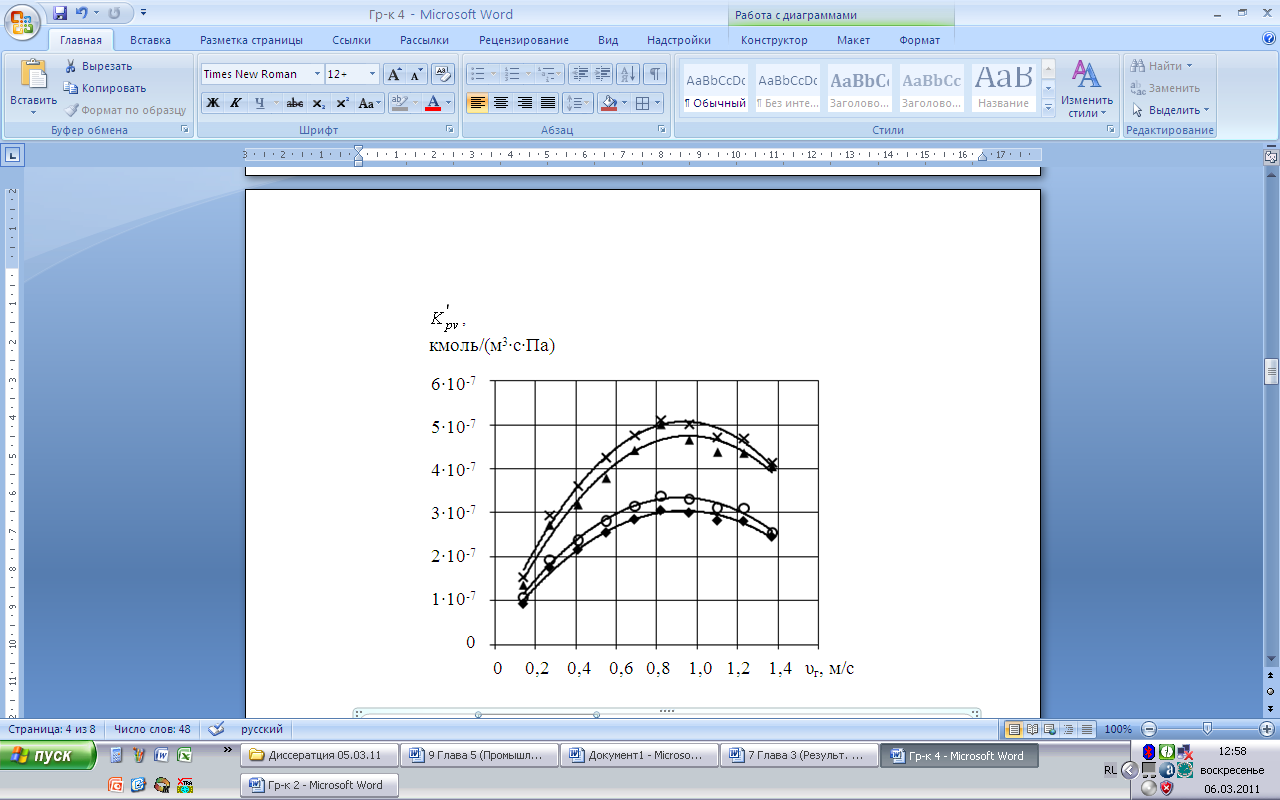Click vertical scrollbar thumb
The height and width of the screenshot is (800, 1280).
coord(1271,372)
